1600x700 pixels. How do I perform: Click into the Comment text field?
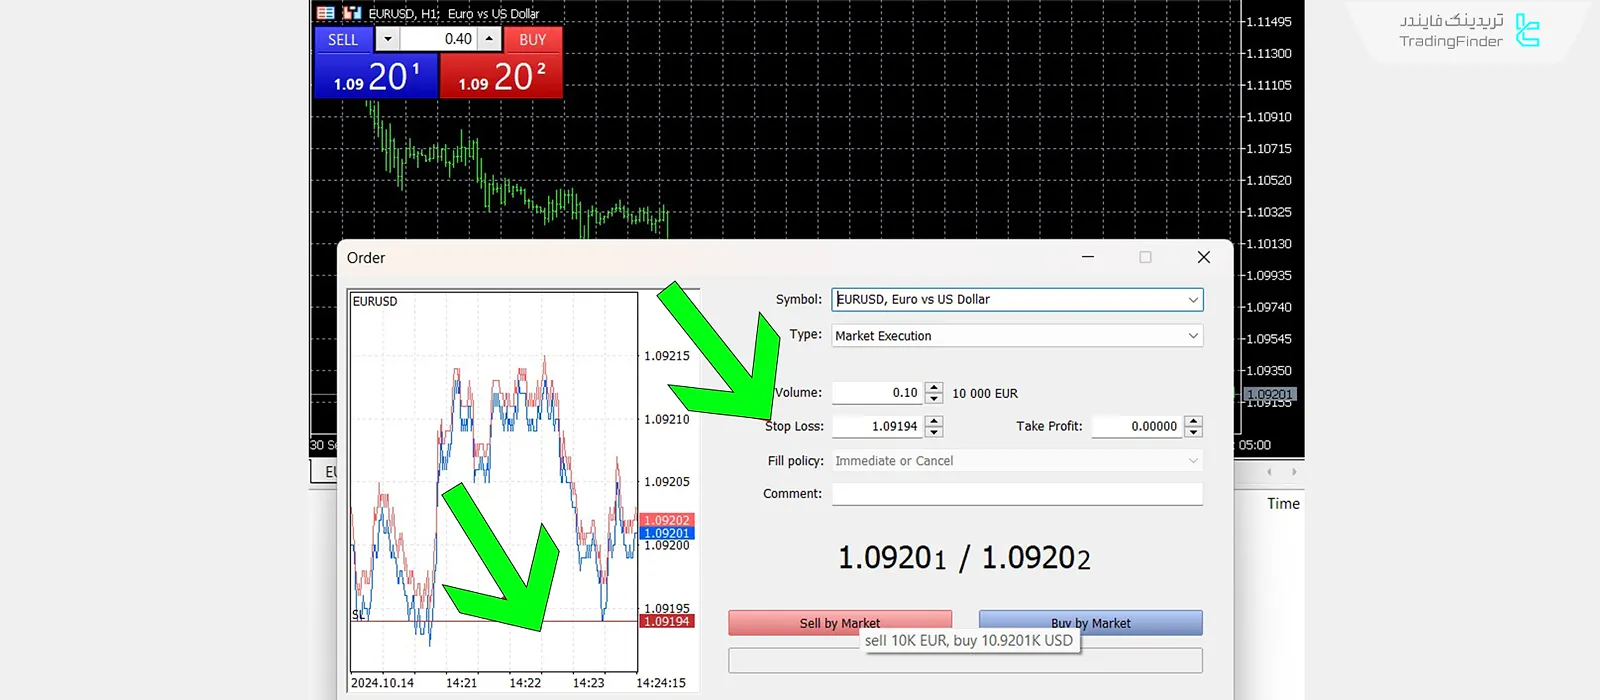[x=1016, y=494]
